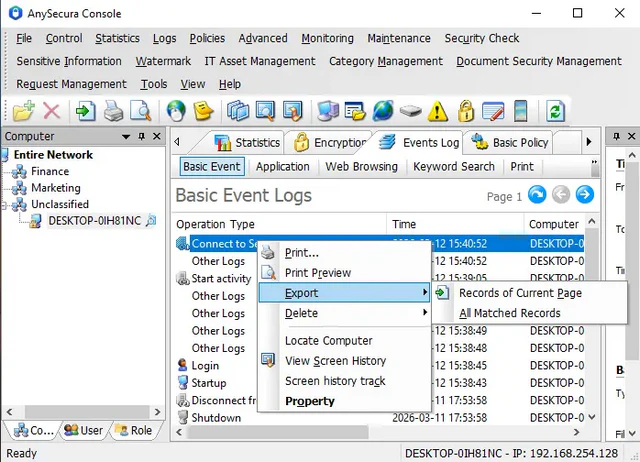
Task: Click the globe with mouse toolbar icon
Action: [176, 111]
